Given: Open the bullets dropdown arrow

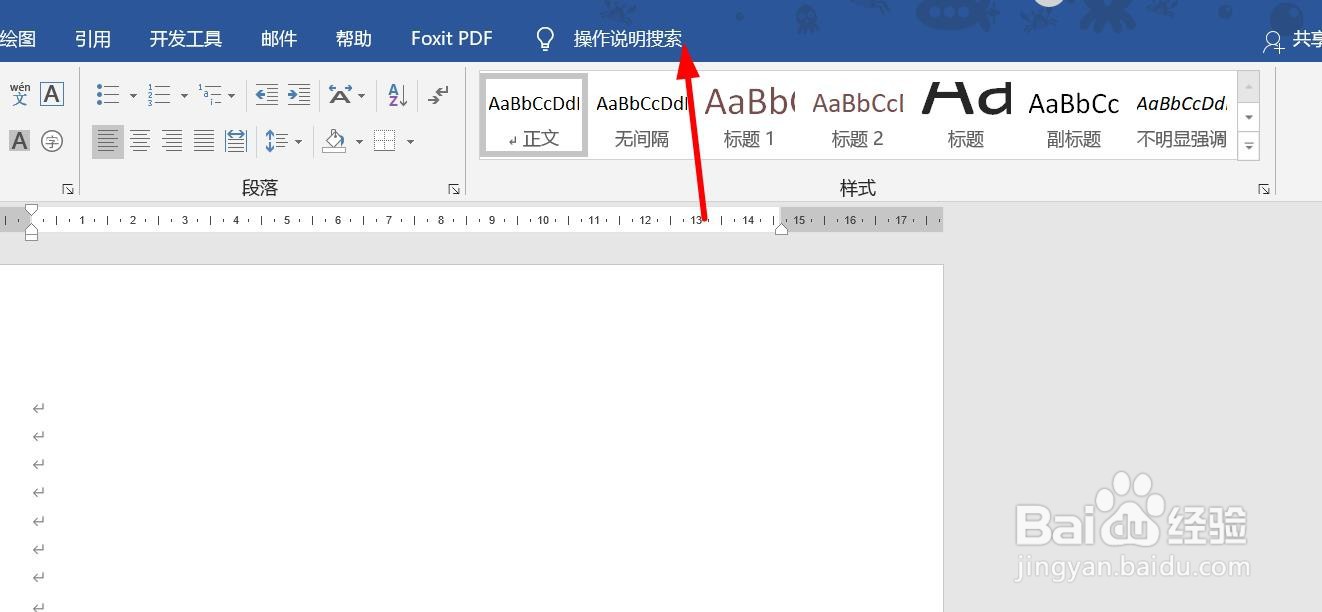Looking at the screenshot, I should (133, 96).
